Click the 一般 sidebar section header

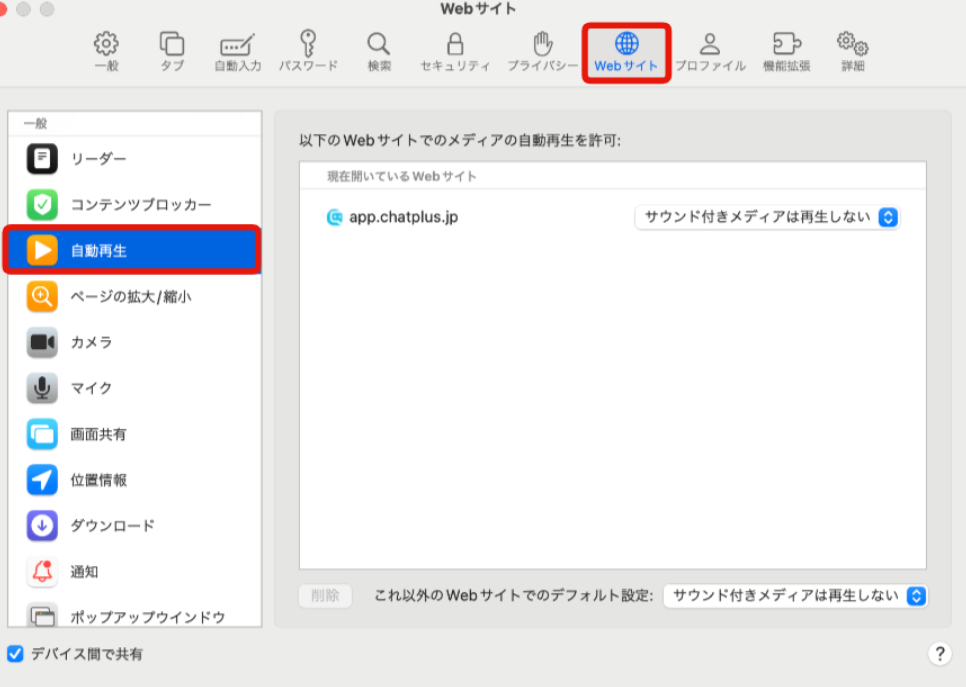(35, 123)
